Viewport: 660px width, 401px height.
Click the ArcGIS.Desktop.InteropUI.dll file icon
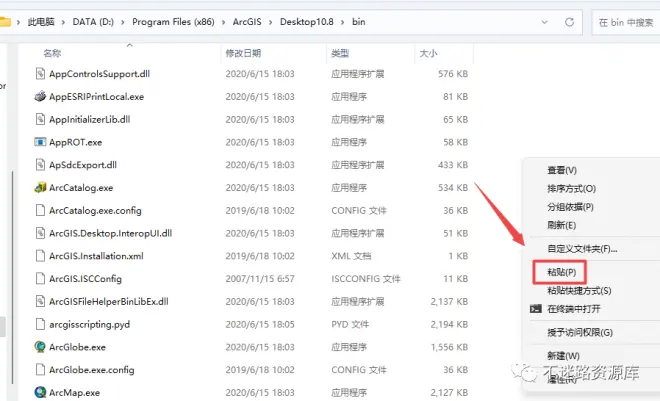[x=40, y=233]
